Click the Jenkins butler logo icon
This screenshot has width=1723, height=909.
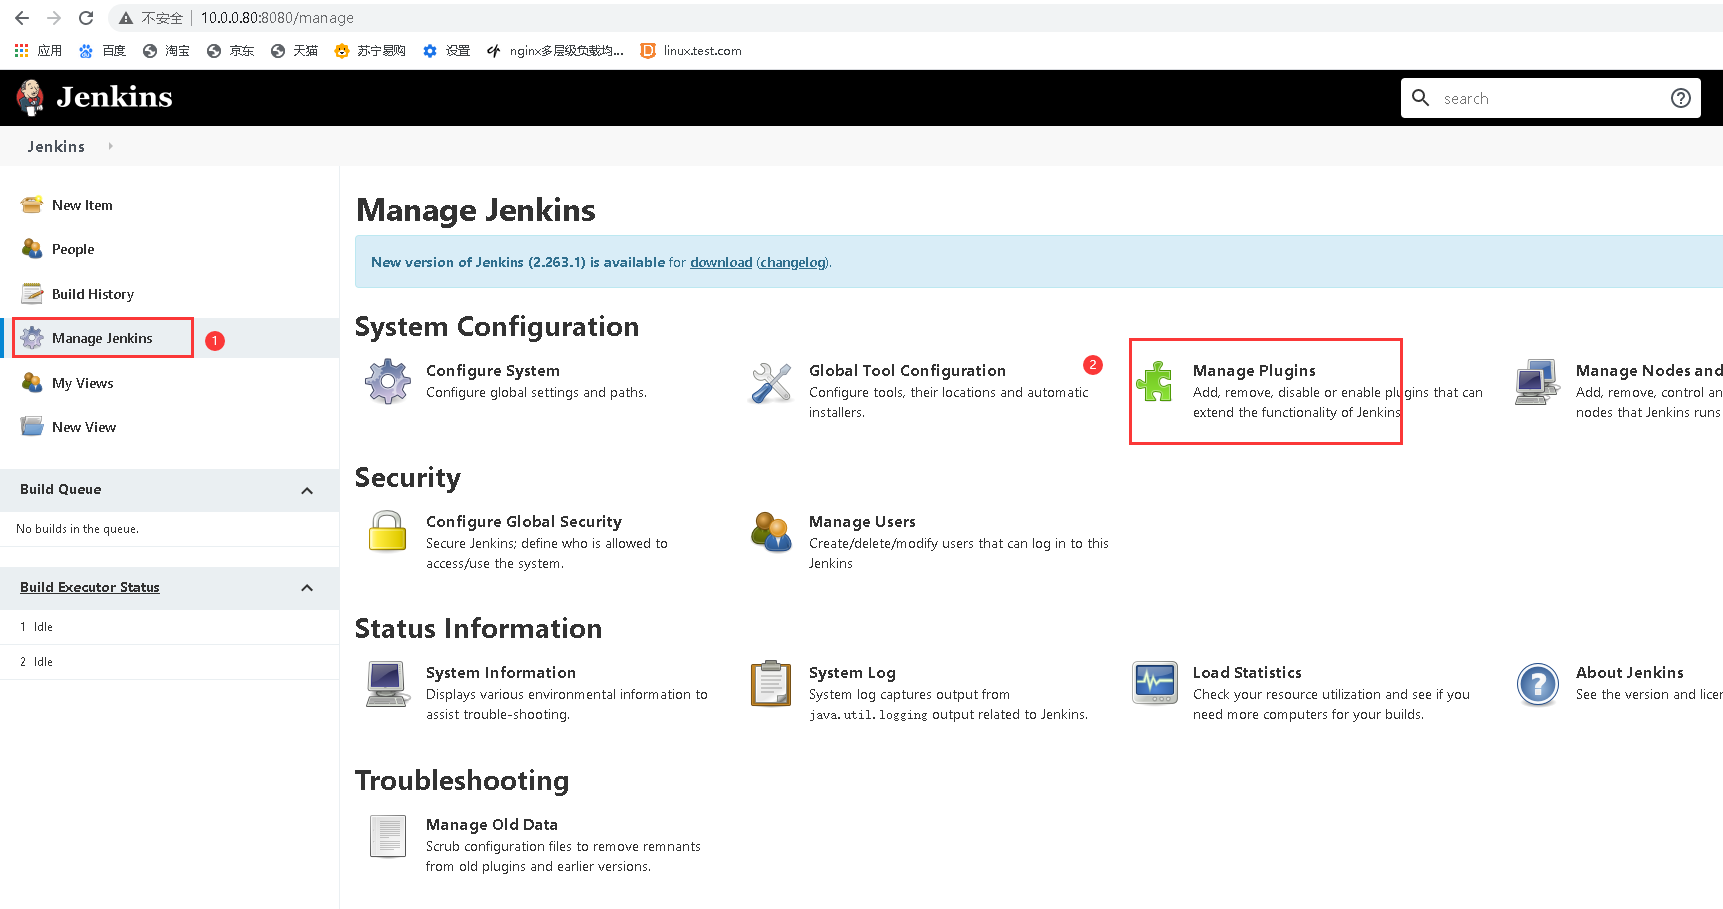[30, 97]
